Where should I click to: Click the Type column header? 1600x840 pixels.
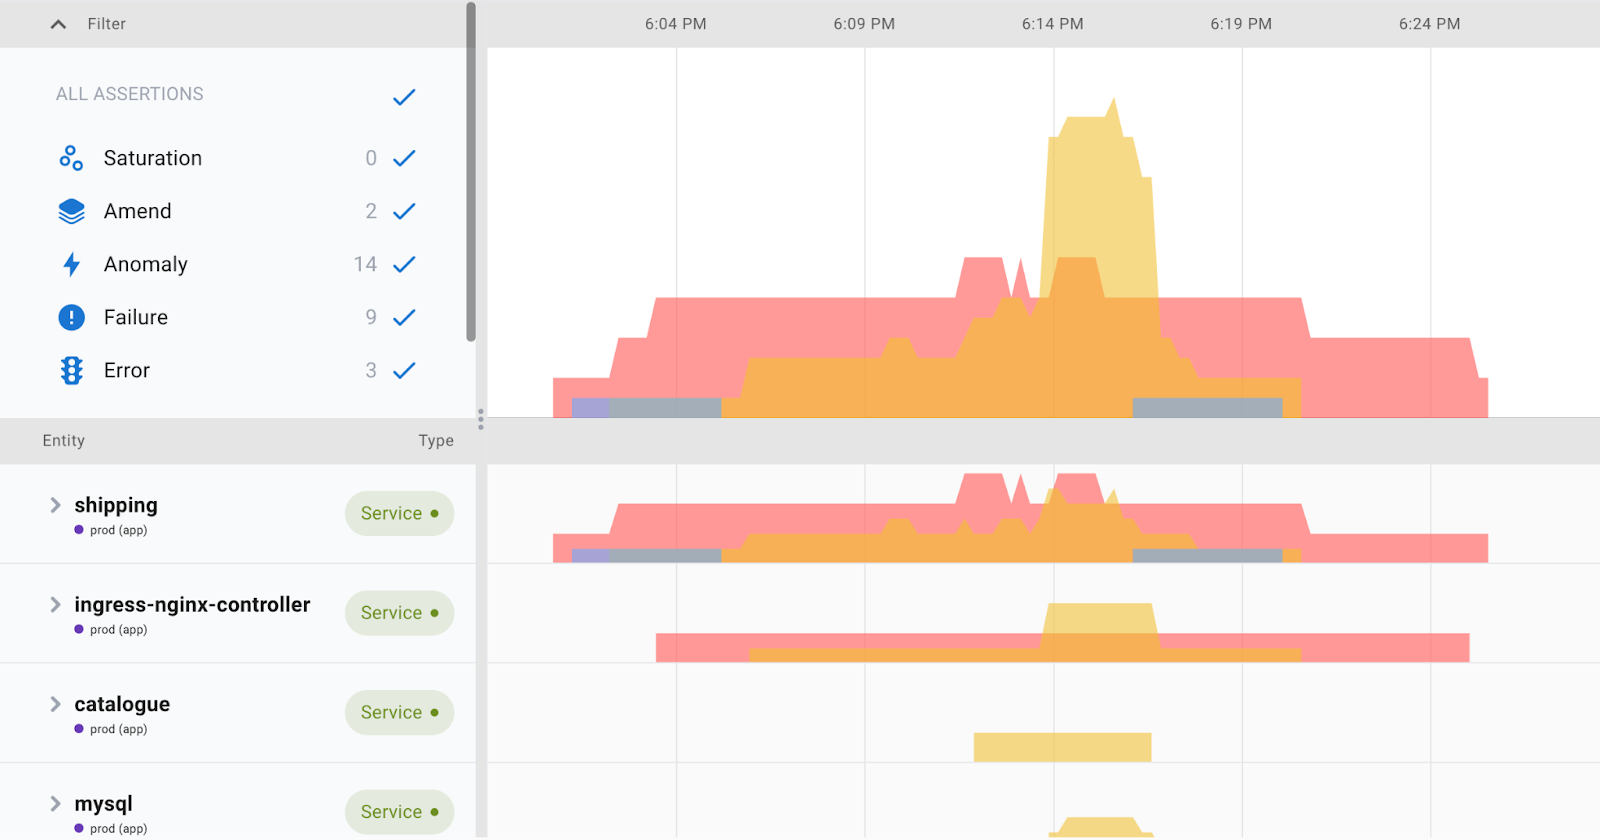(435, 440)
